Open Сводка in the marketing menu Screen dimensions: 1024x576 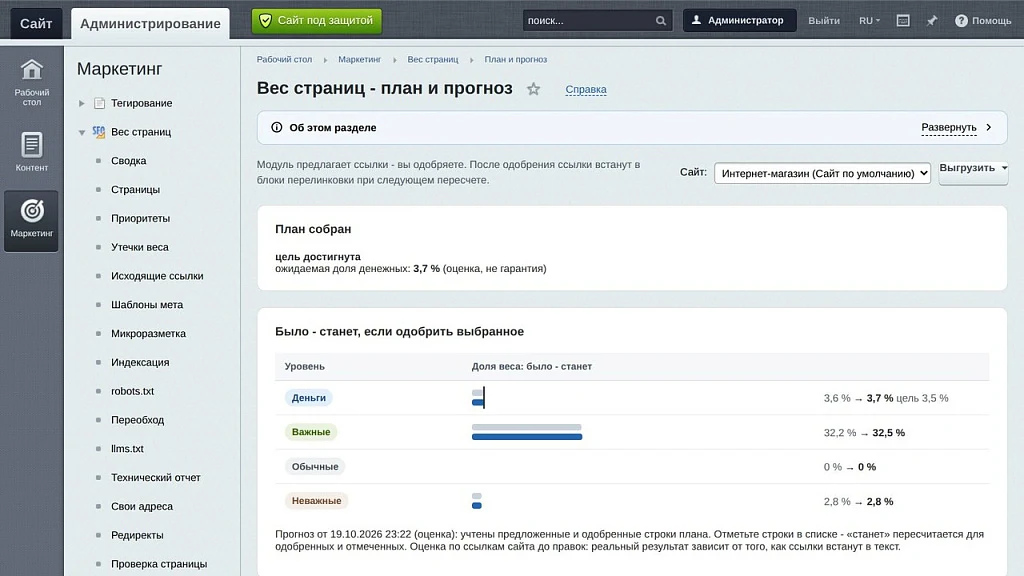tap(129, 161)
